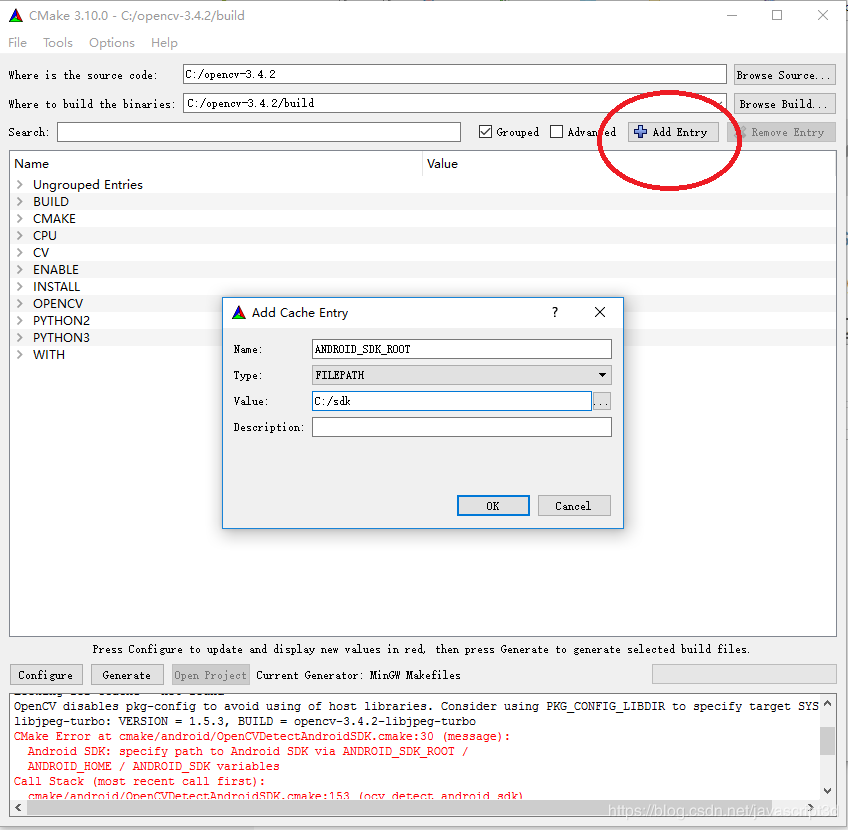
Task: Expand the ENABLE group
Action: (19, 269)
